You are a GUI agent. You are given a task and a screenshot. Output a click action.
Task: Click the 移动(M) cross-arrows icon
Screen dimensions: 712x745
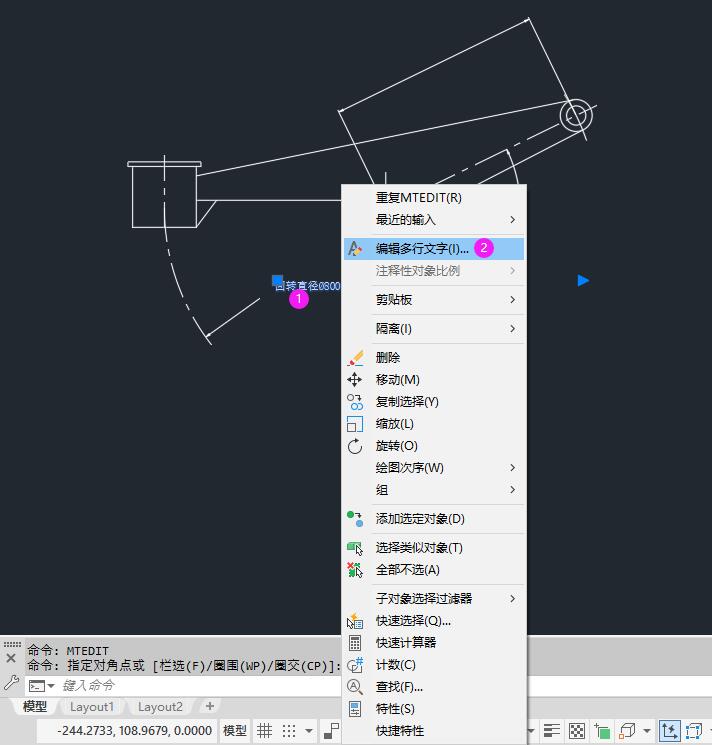click(355, 380)
